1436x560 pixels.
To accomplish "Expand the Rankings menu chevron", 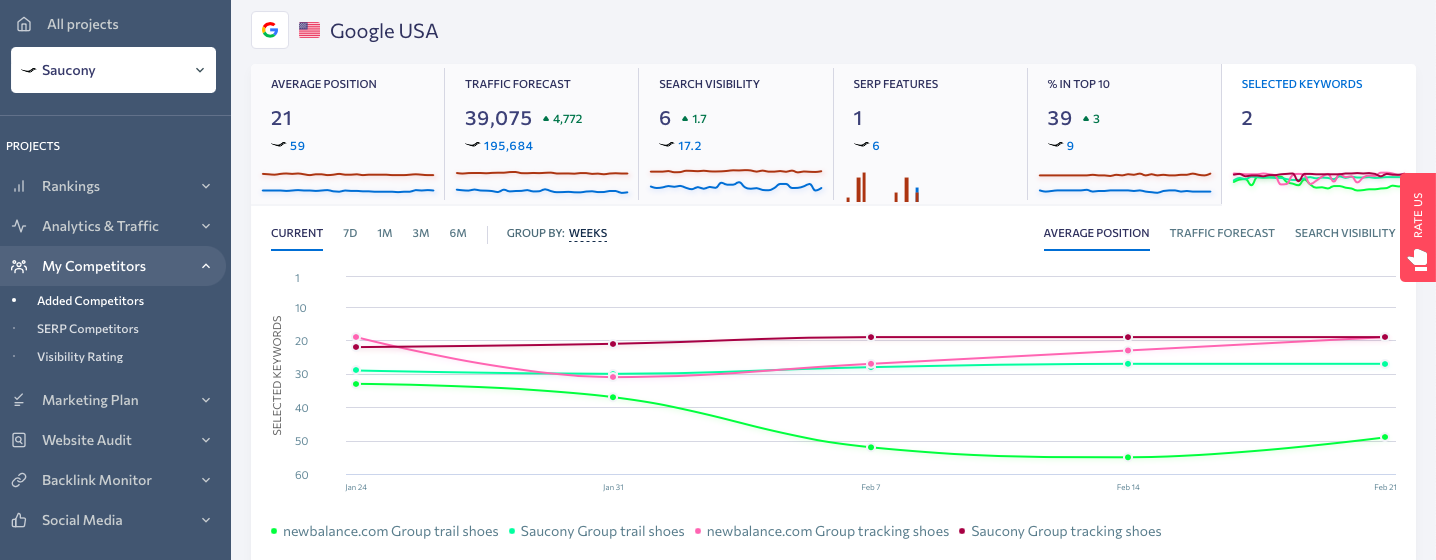I will pyautogui.click(x=205, y=186).
